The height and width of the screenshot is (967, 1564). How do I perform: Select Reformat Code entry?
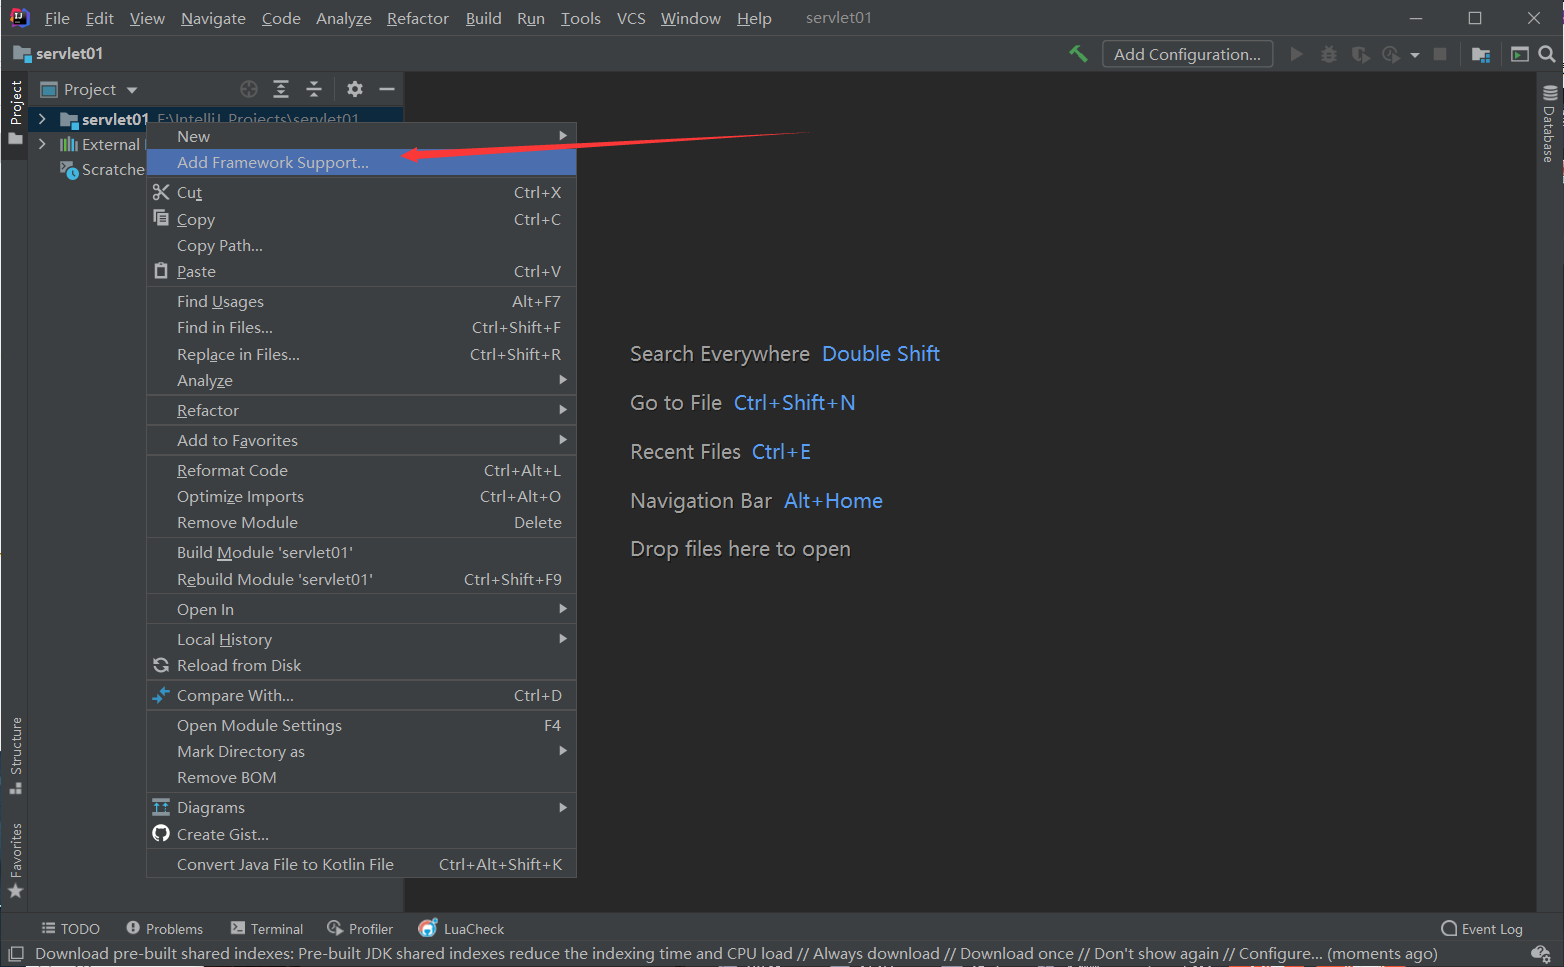361,470
